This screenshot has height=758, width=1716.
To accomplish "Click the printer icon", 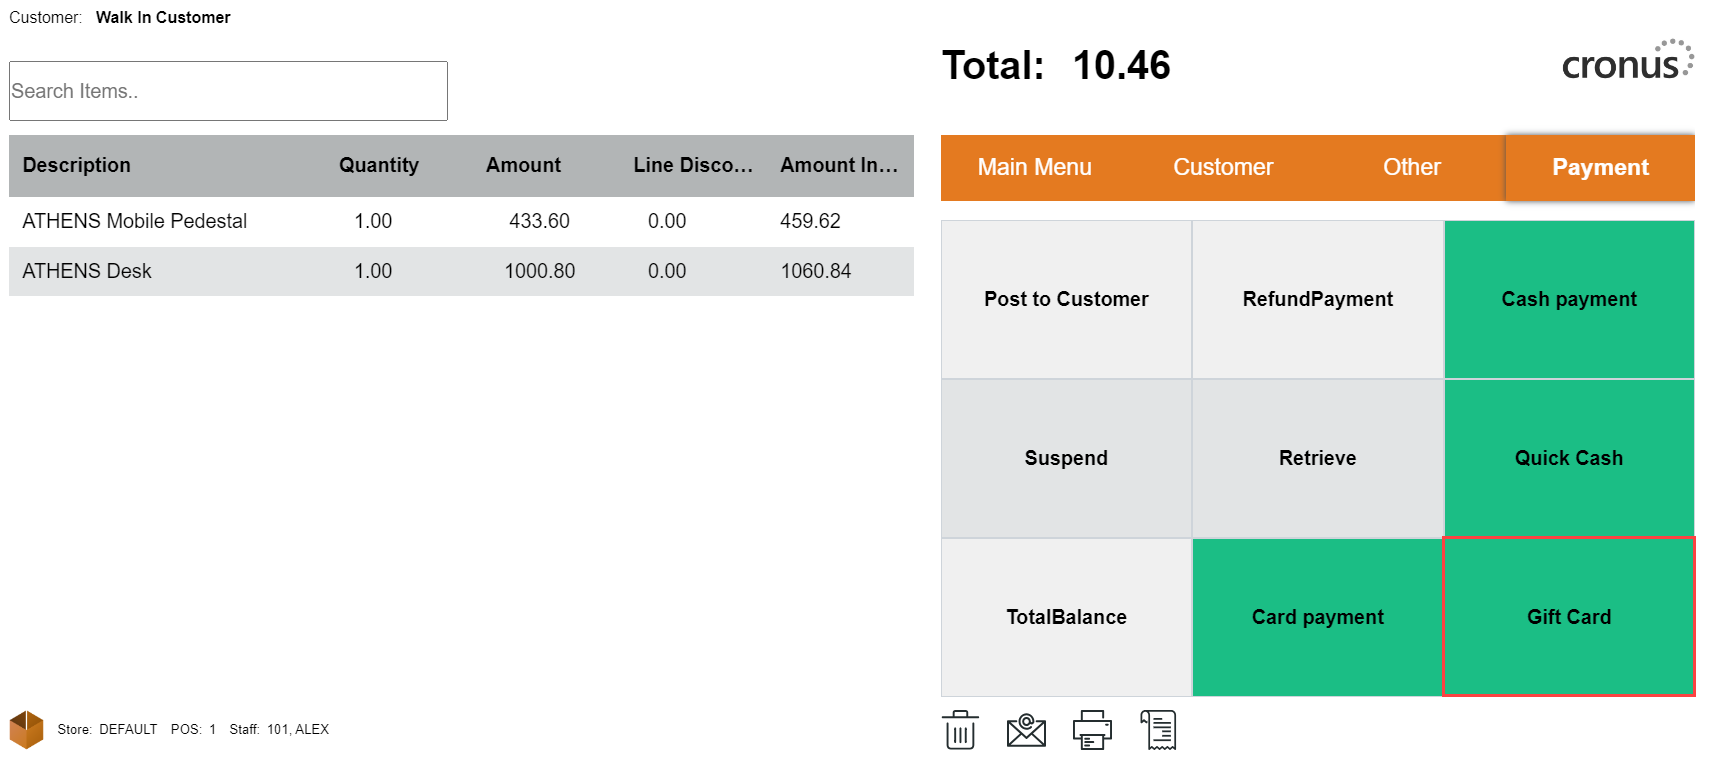I will [x=1092, y=730].
